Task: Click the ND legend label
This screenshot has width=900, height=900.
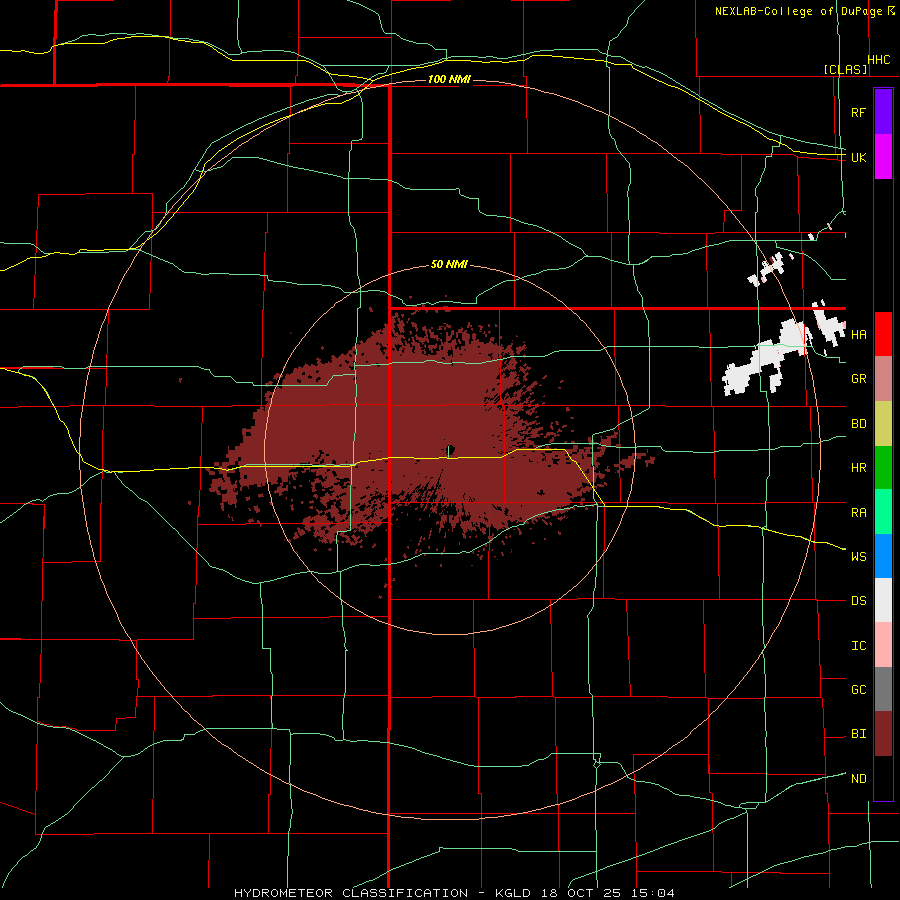Action: pyautogui.click(x=858, y=778)
